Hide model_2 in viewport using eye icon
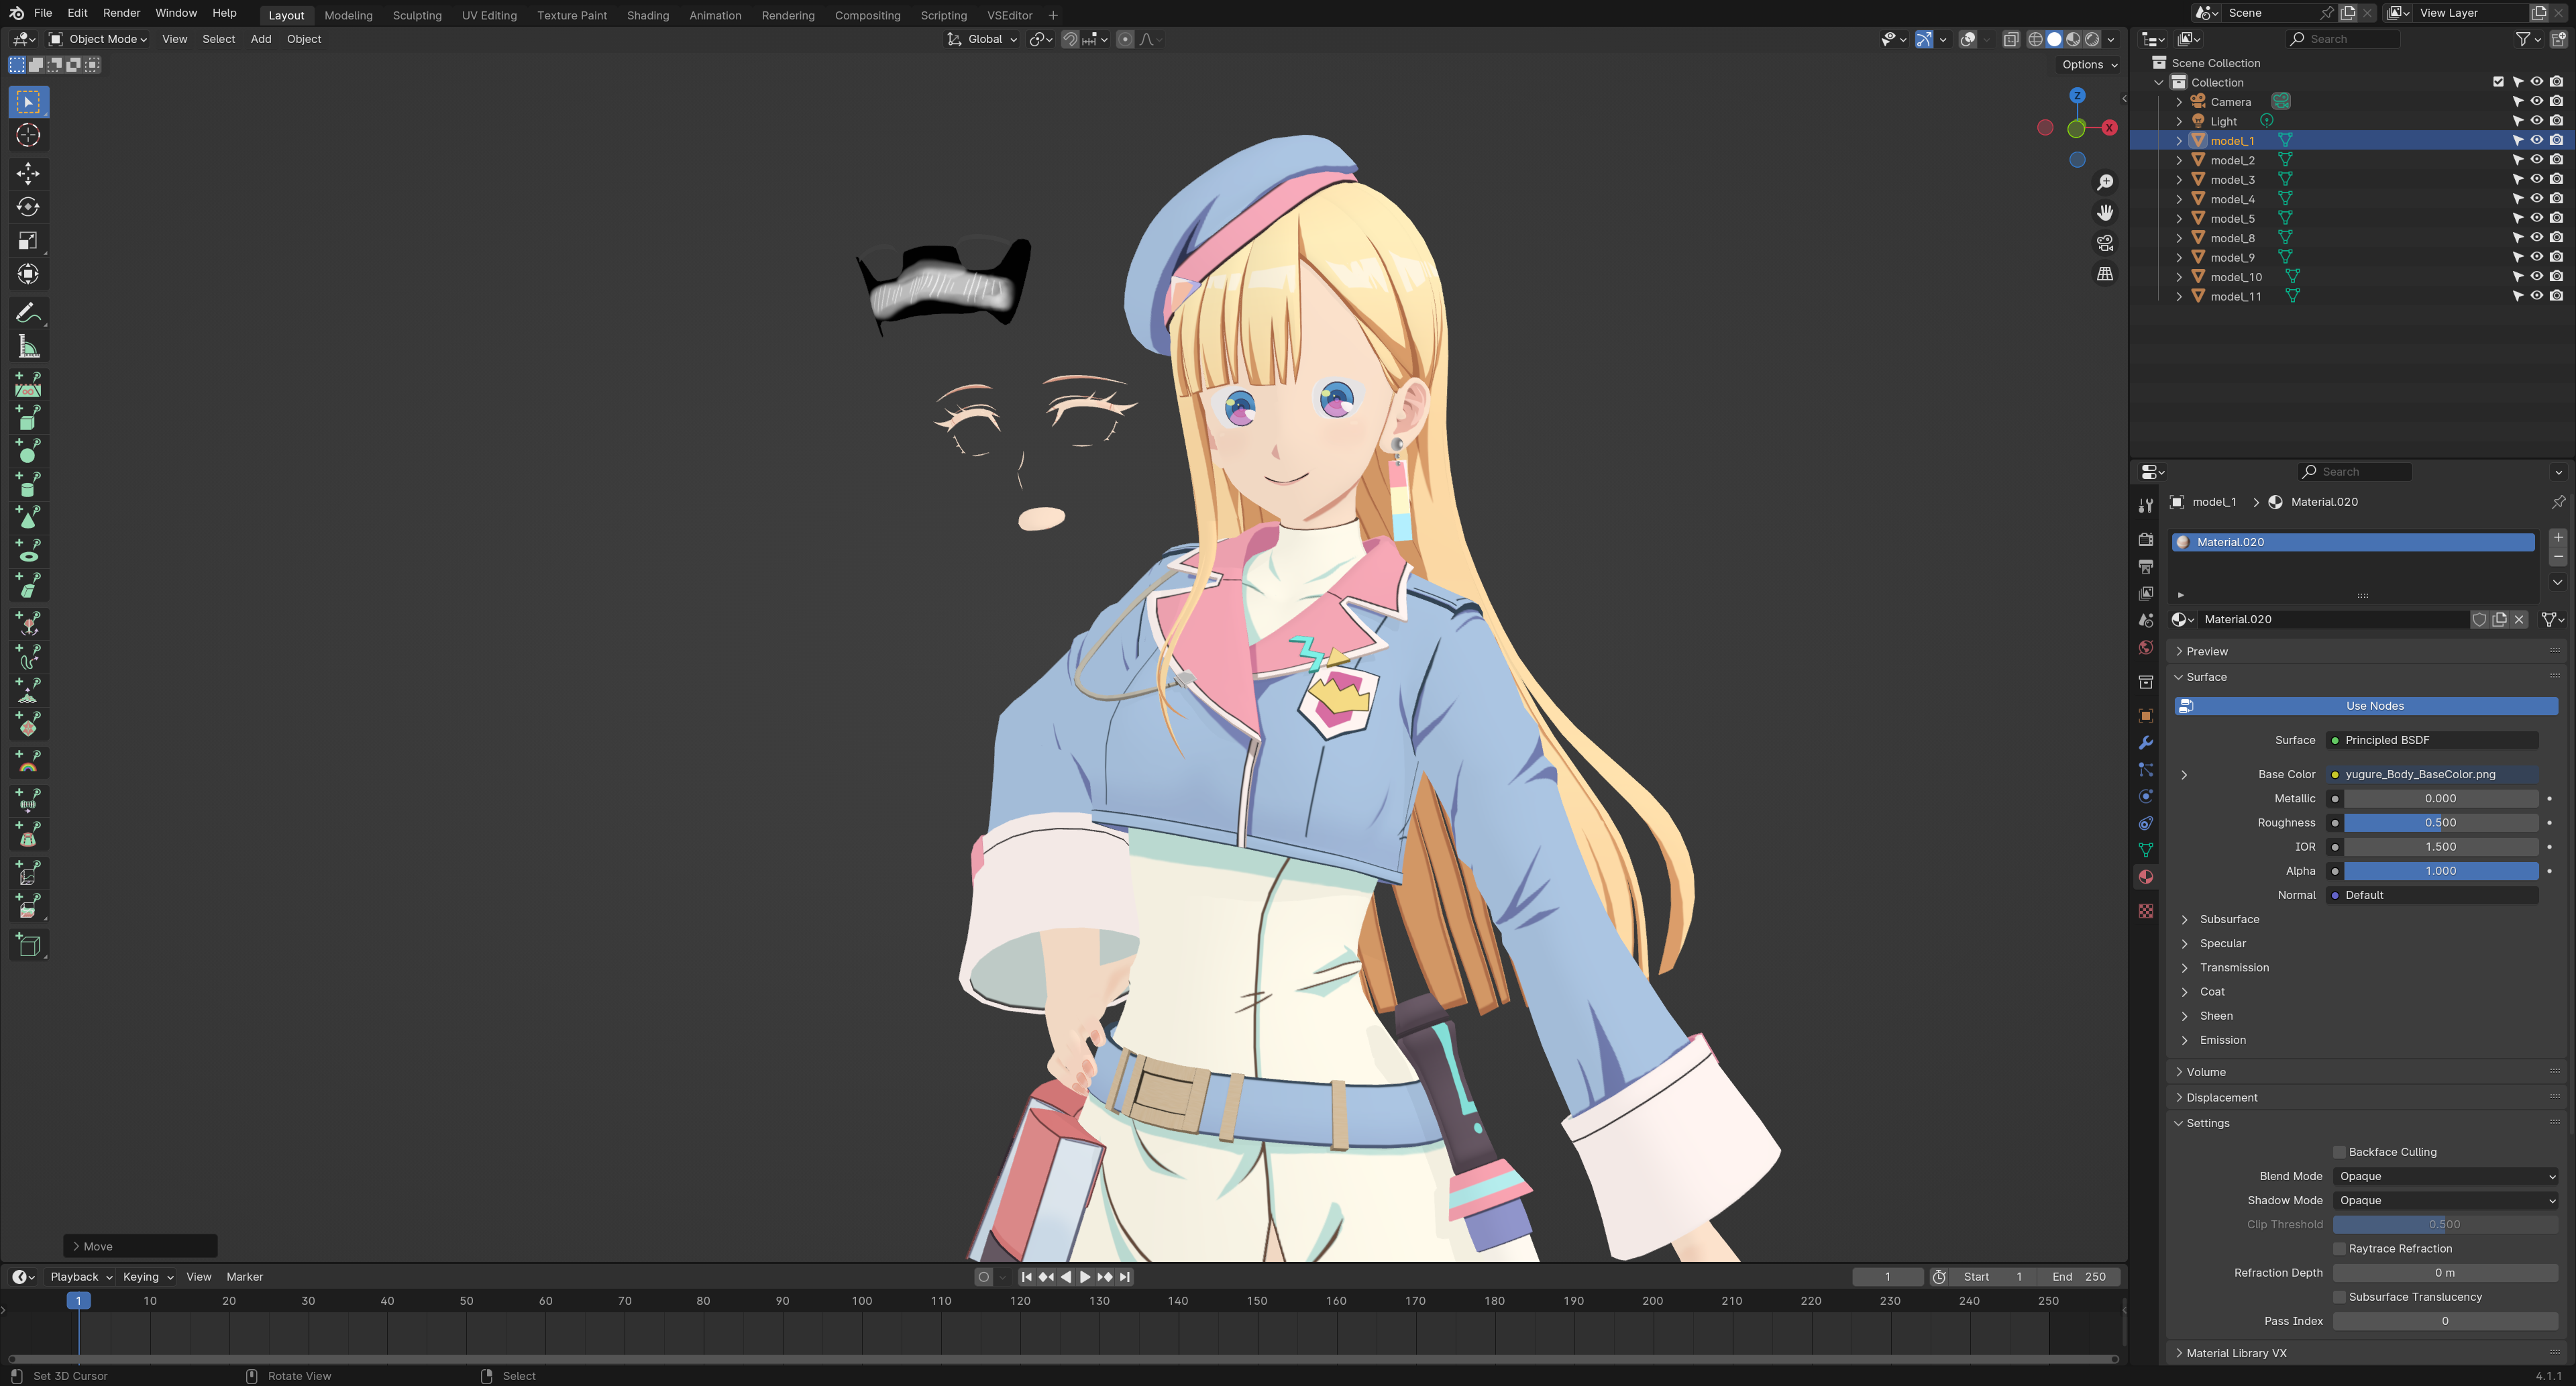This screenshot has height=1386, width=2576. point(2537,160)
